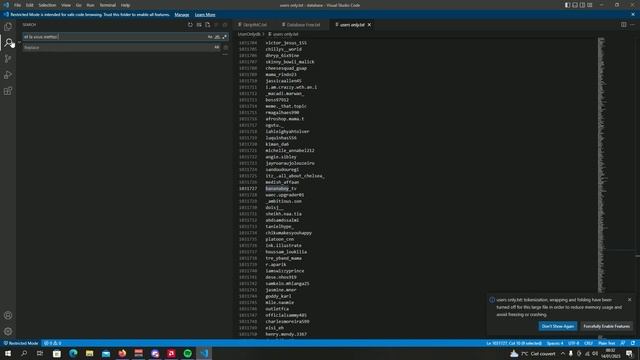Open Windows taskbar search

24,353
